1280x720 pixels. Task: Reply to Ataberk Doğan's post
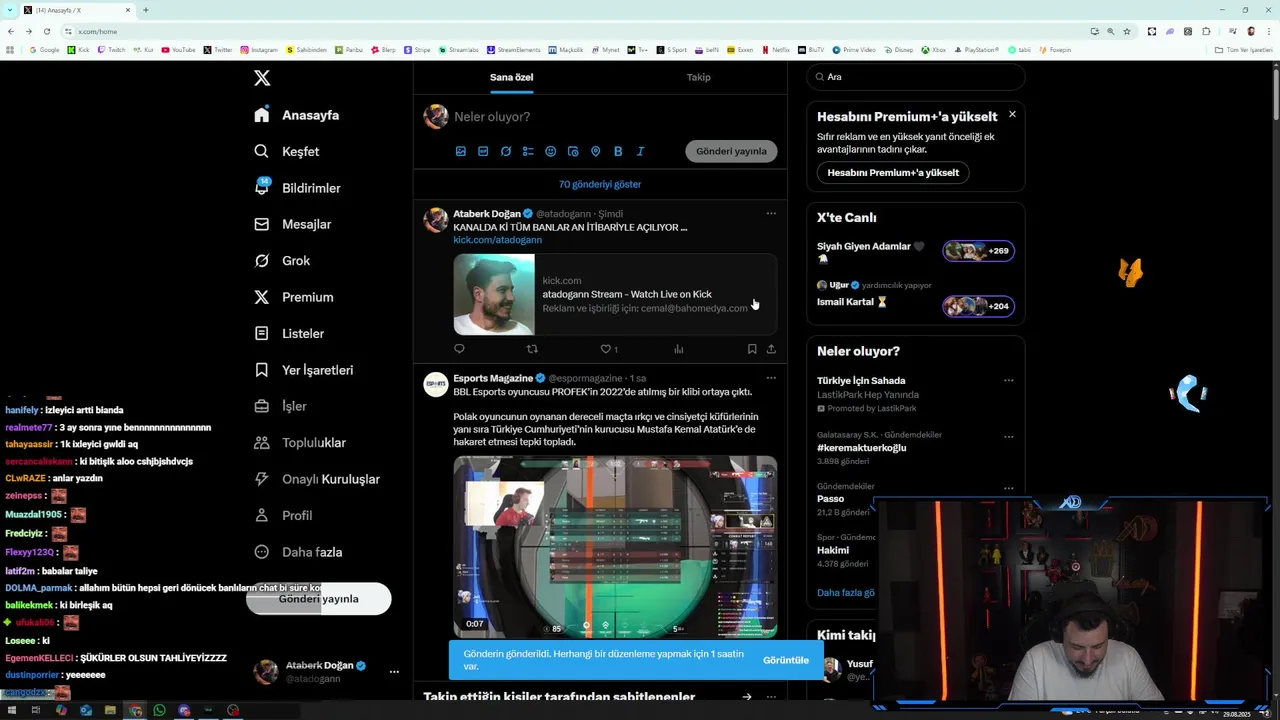tap(459, 349)
